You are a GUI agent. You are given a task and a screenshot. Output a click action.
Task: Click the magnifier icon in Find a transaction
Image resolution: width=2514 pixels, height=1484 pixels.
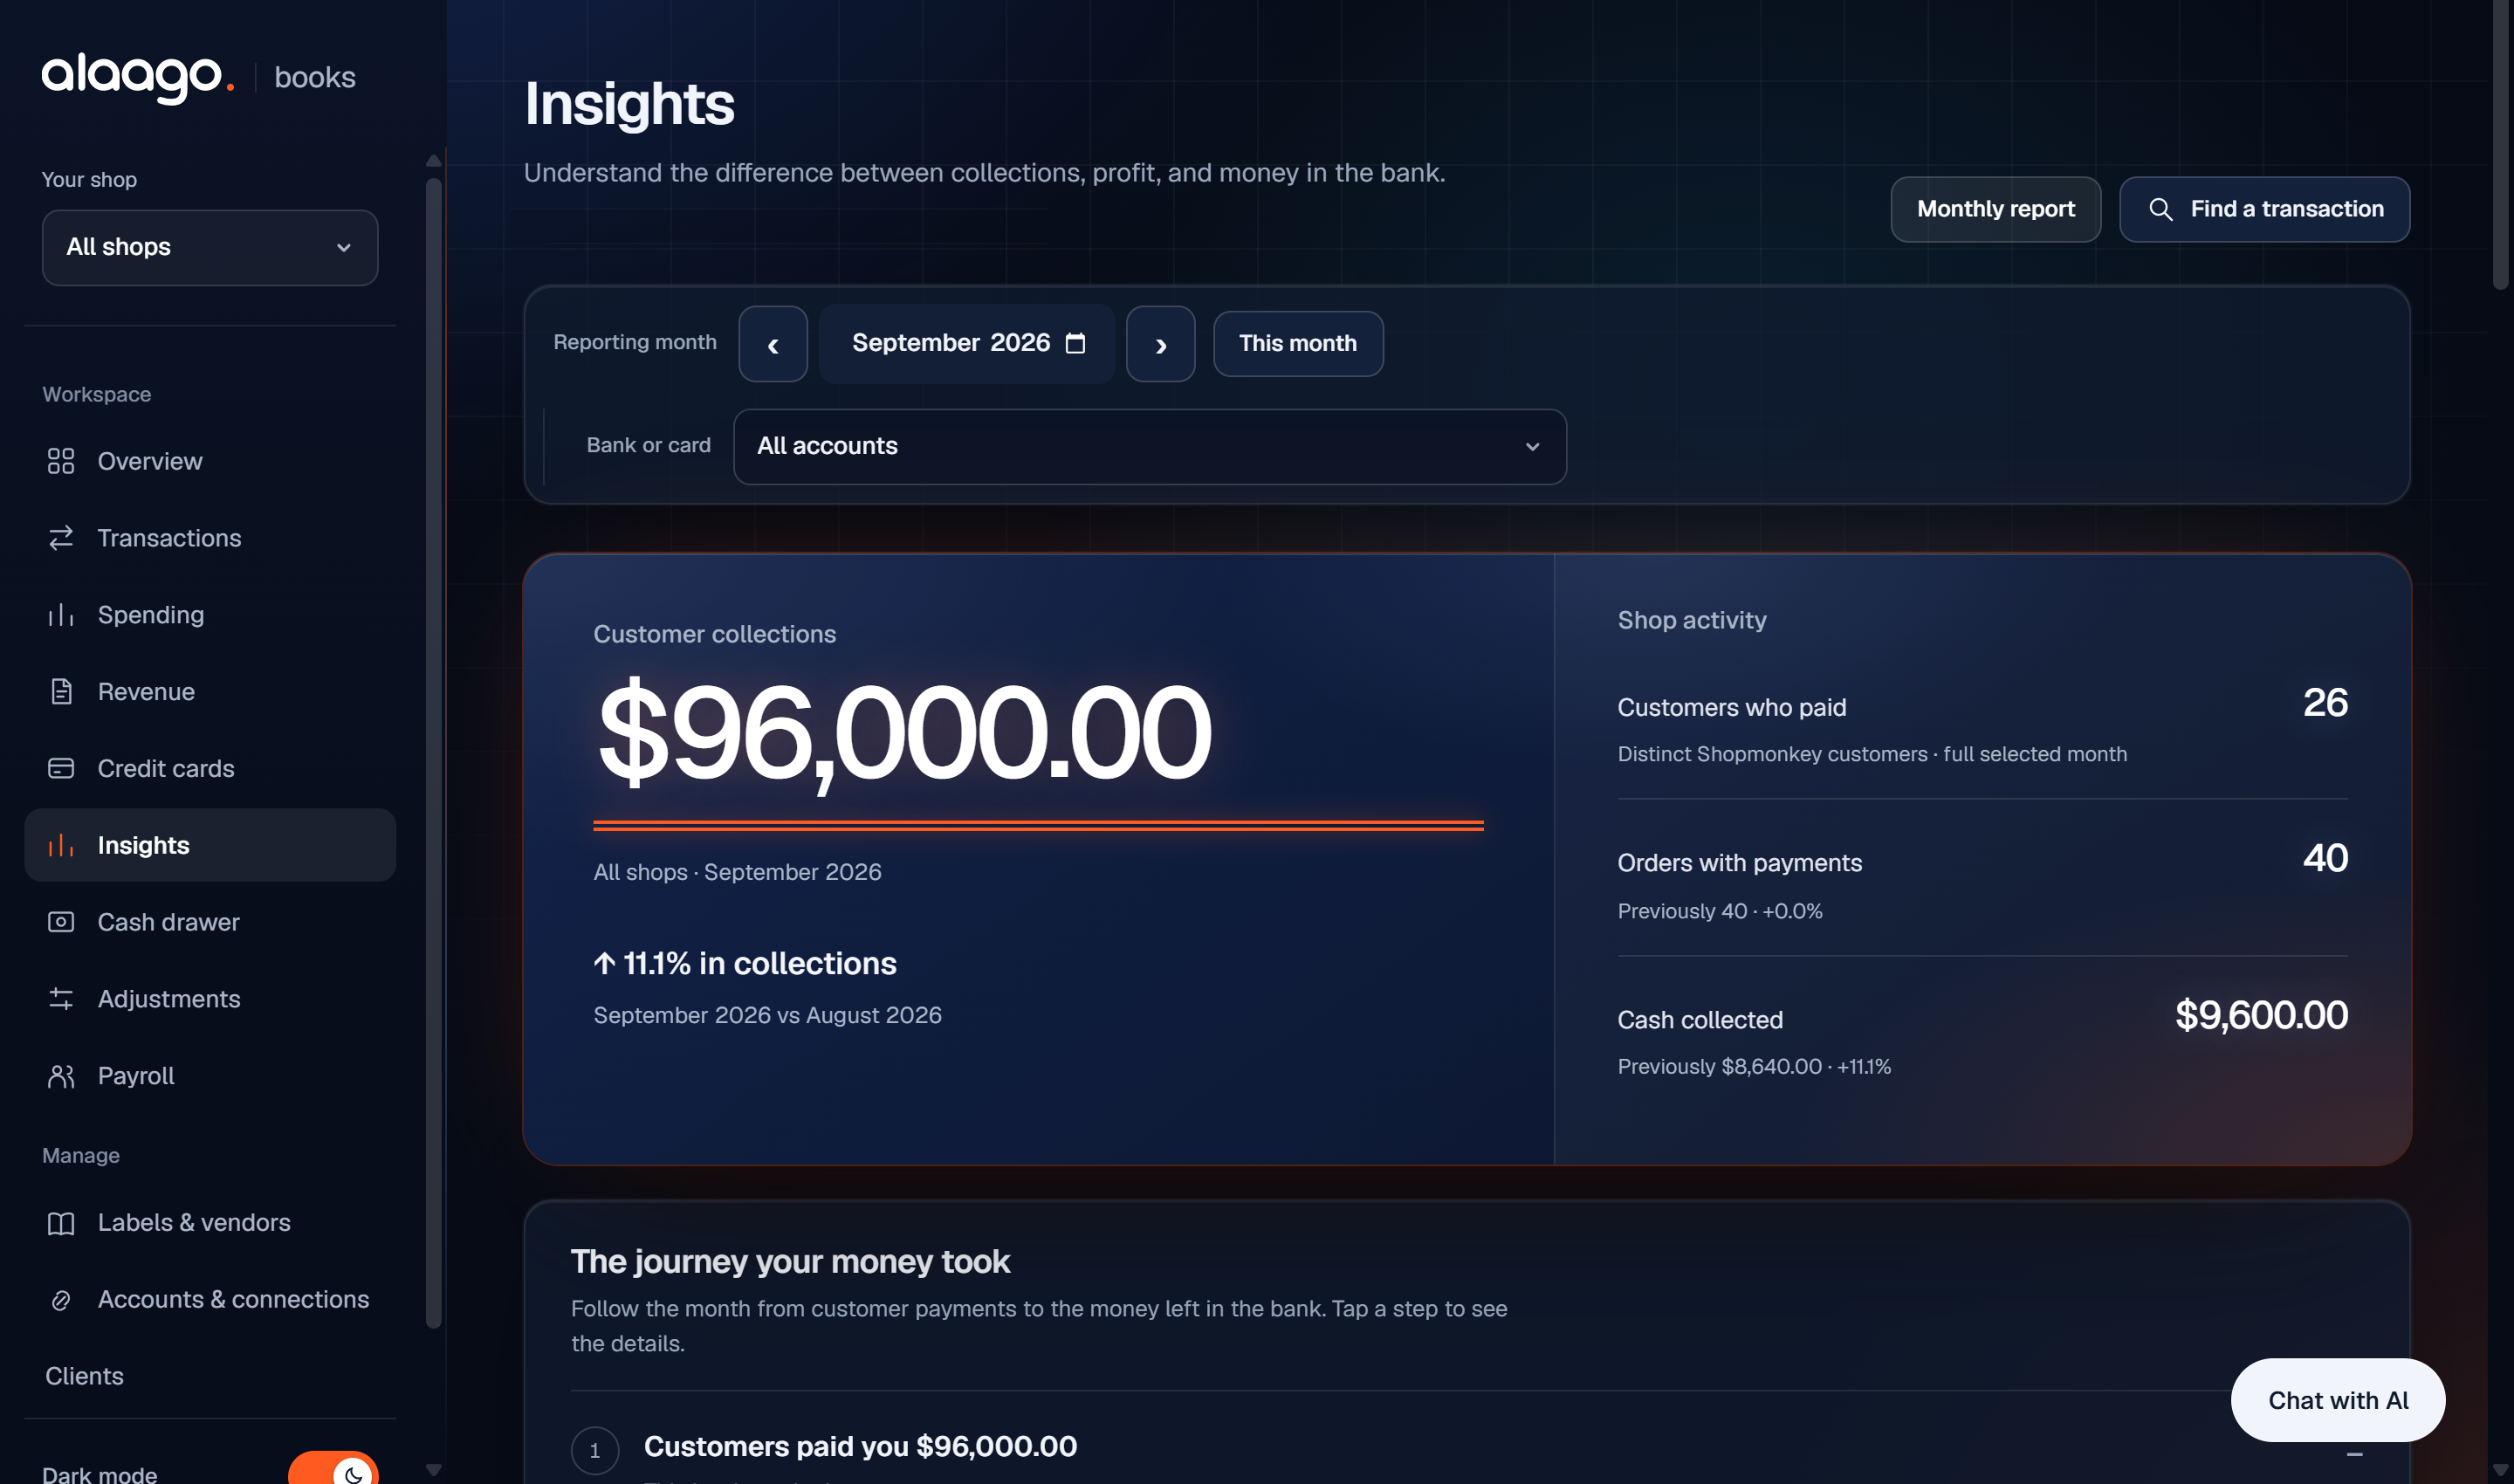2160,209
